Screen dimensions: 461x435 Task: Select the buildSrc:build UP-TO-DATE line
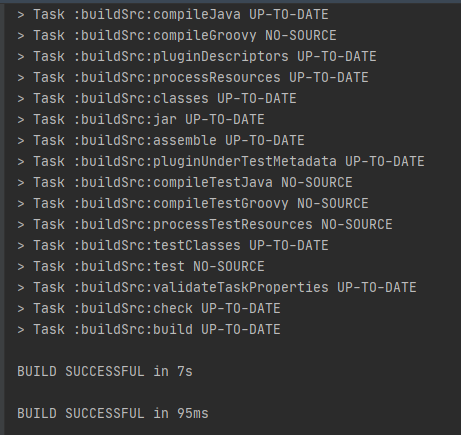[x=149, y=330]
